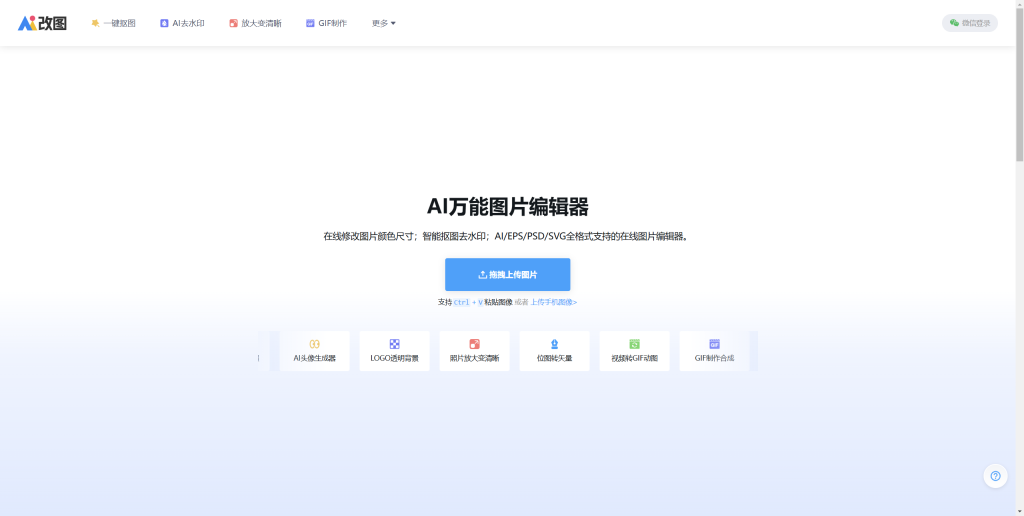1024x516 pixels.
Task: Open the LOGO透明背景 tool card
Action: (394, 351)
